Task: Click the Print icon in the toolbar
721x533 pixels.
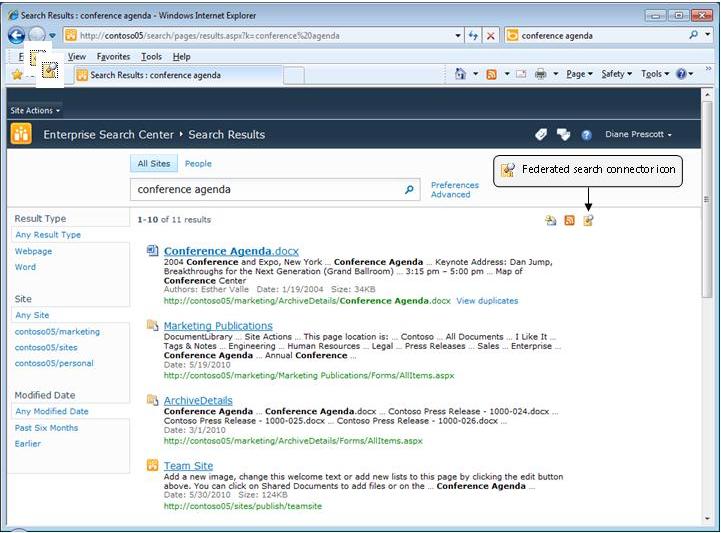Action: [541, 74]
